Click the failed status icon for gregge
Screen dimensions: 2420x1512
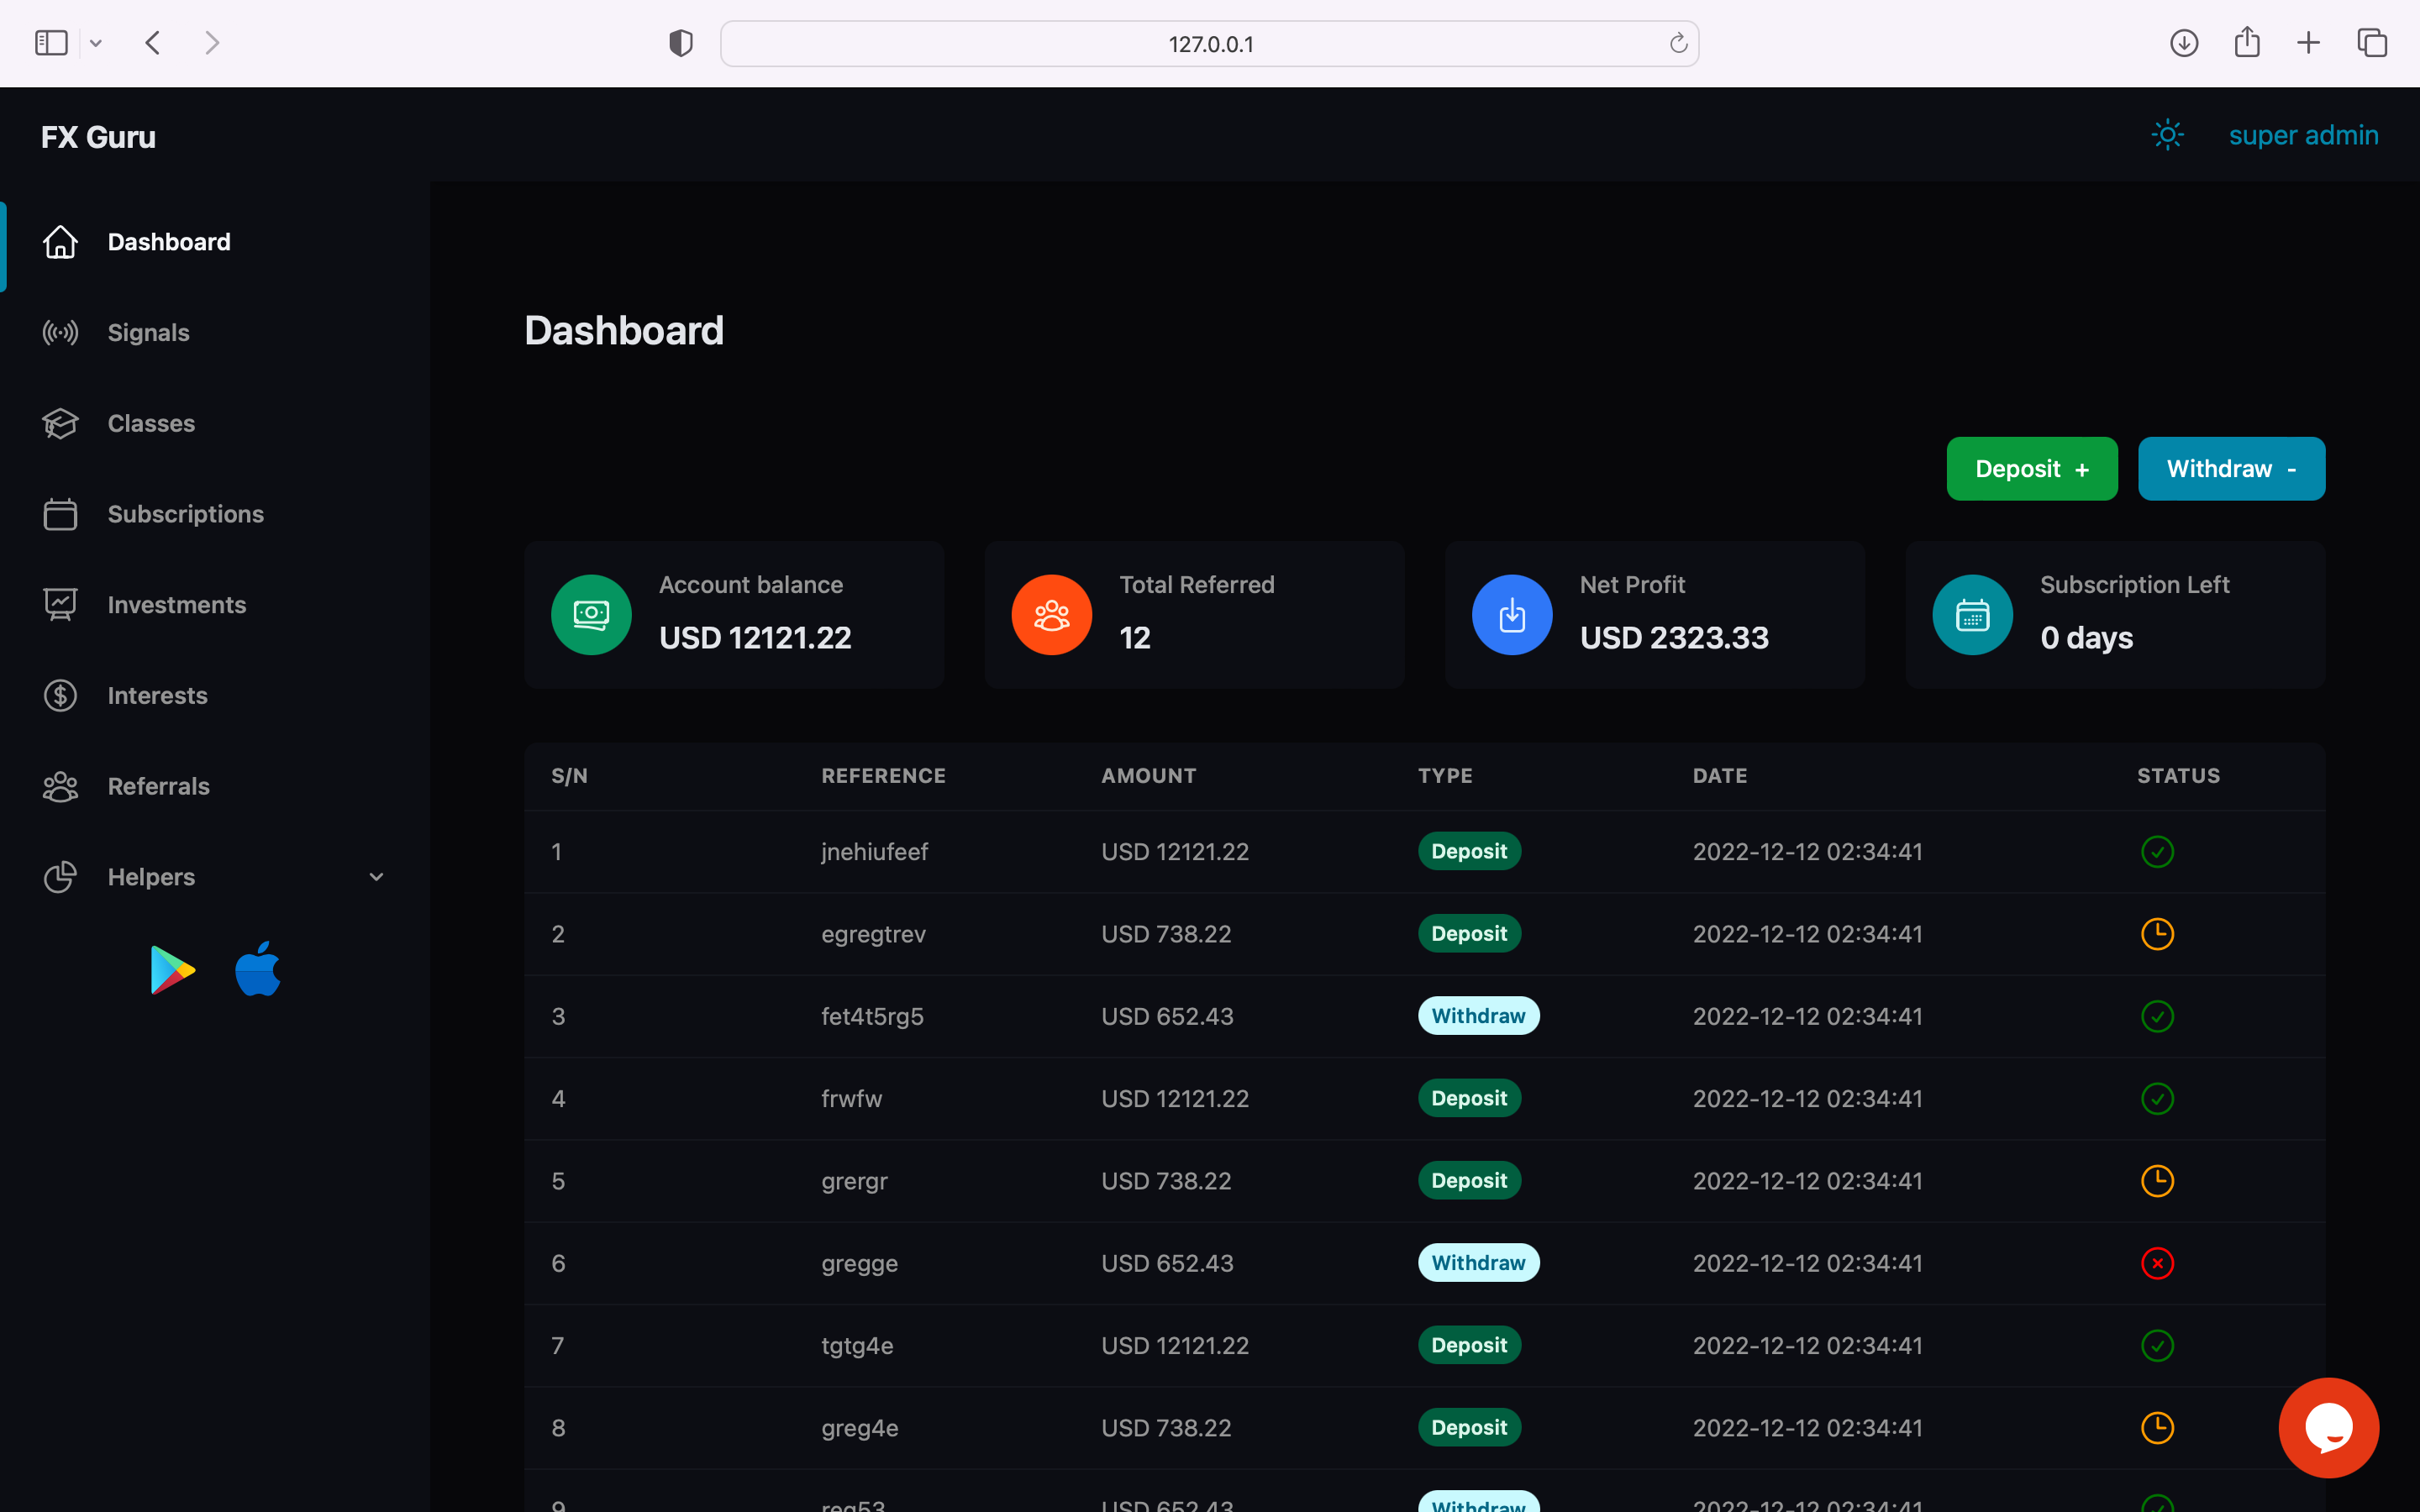pos(2157,1263)
